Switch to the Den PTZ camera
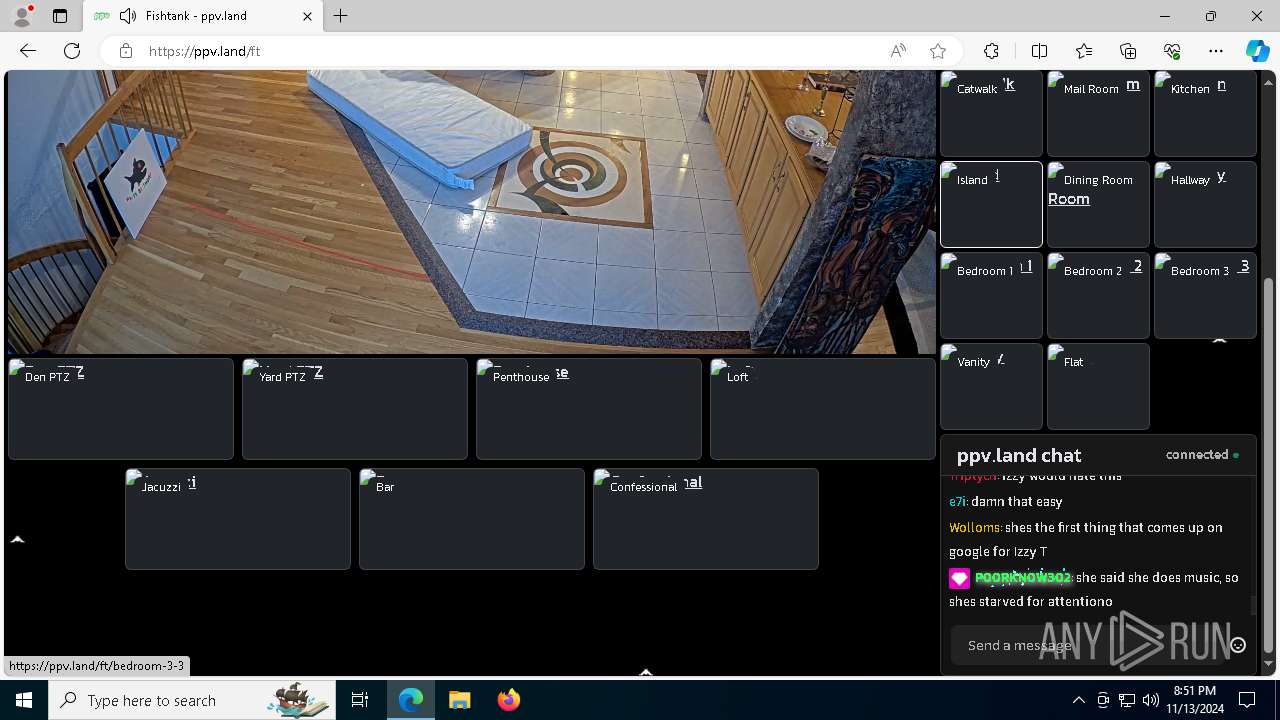Image resolution: width=1280 pixels, height=720 pixels. click(121, 409)
